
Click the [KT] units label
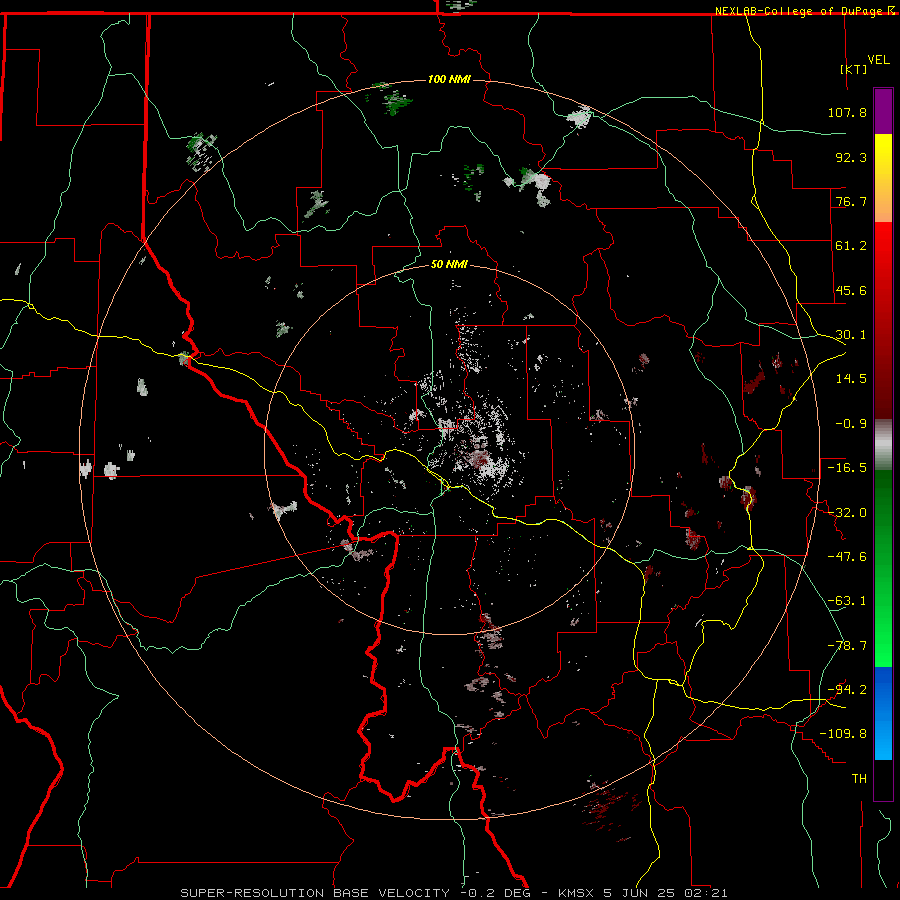pyautogui.click(x=854, y=69)
